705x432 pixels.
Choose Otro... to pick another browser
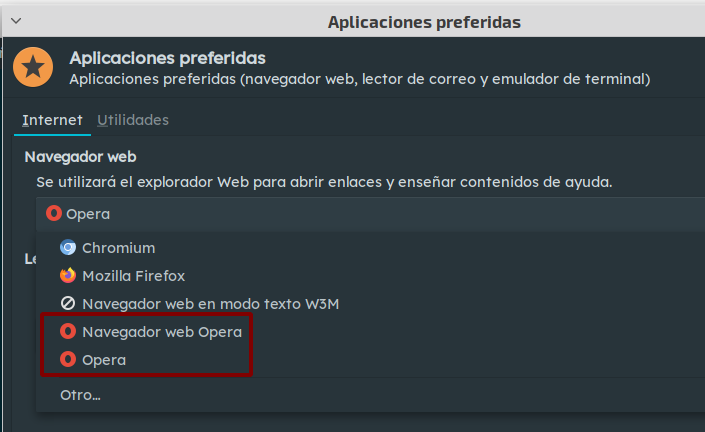[81, 395]
